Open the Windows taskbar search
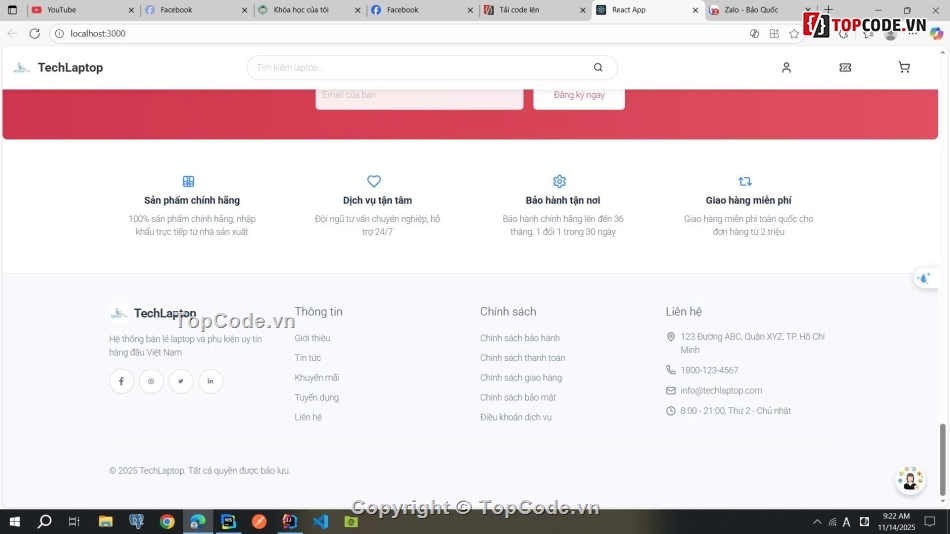The height and width of the screenshot is (534, 950). [x=44, y=521]
